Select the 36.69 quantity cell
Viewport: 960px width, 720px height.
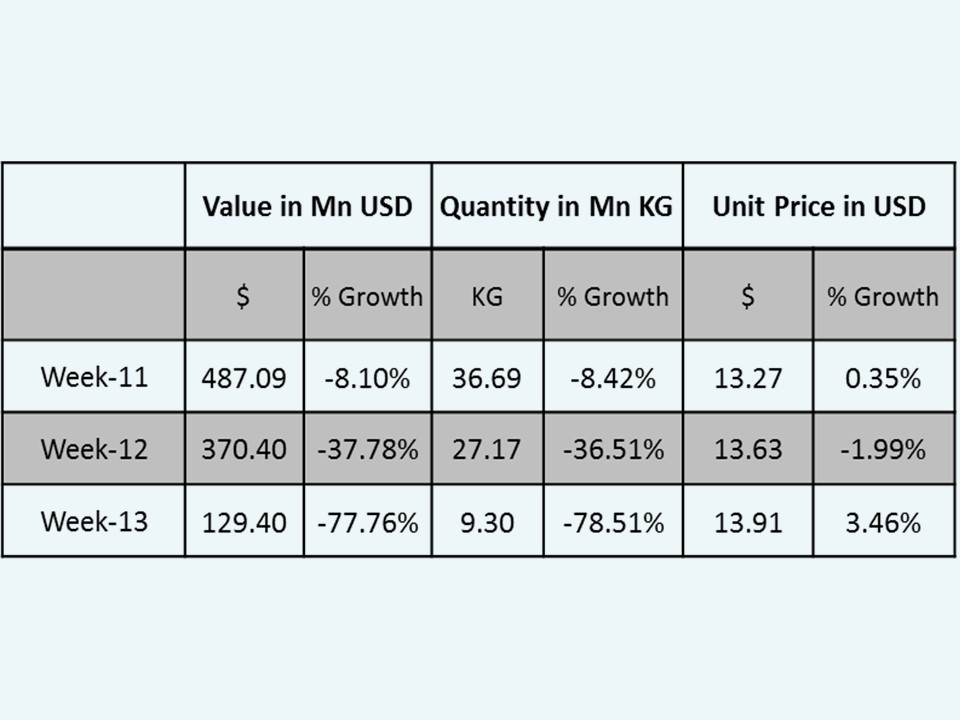(x=487, y=378)
